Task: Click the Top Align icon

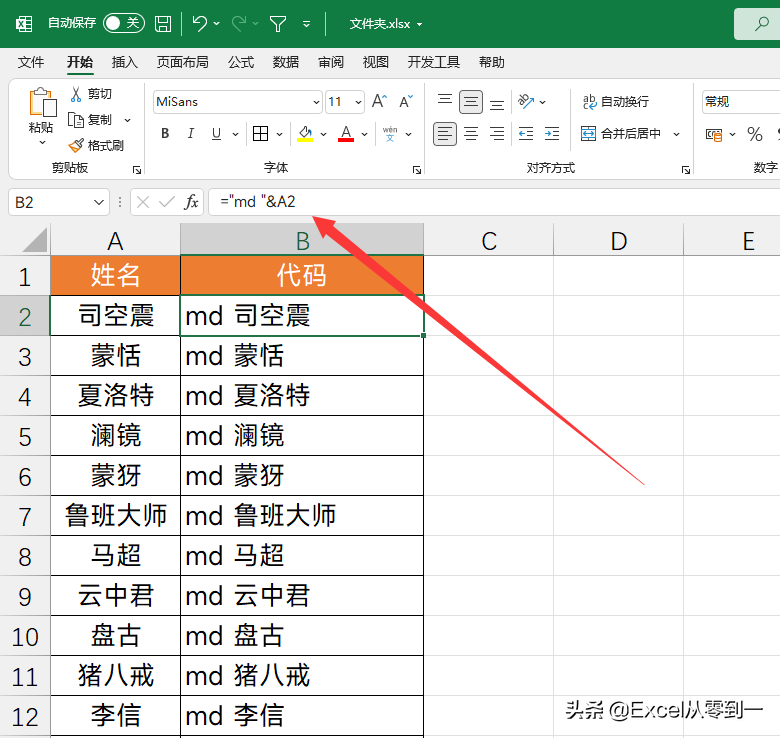Action: (445, 101)
